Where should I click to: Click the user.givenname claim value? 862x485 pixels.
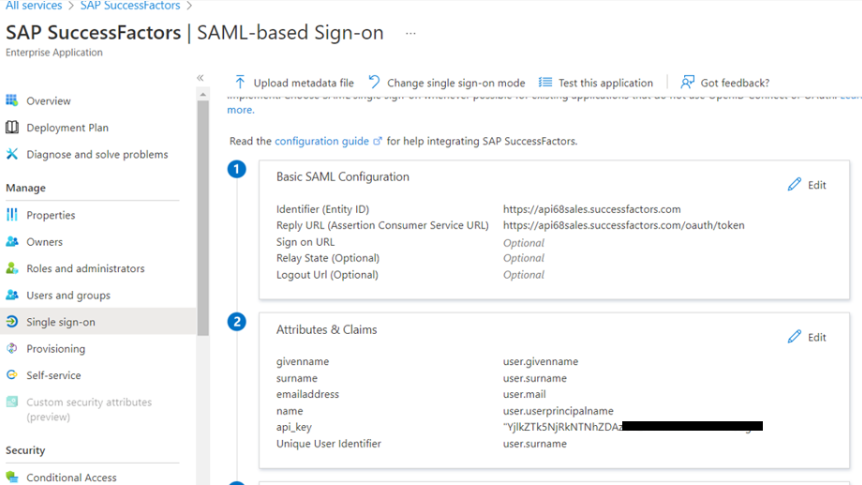540,361
